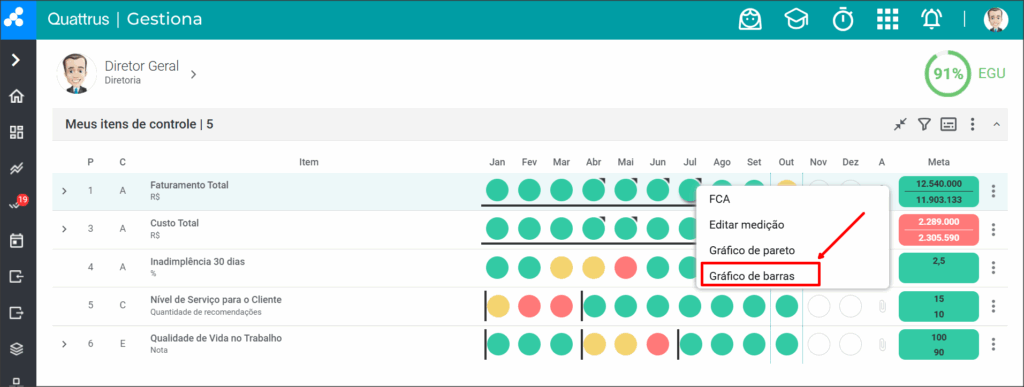Expand the left sidebar with the arrow
Viewport: 1024px width, 387px height.
point(16,61)
